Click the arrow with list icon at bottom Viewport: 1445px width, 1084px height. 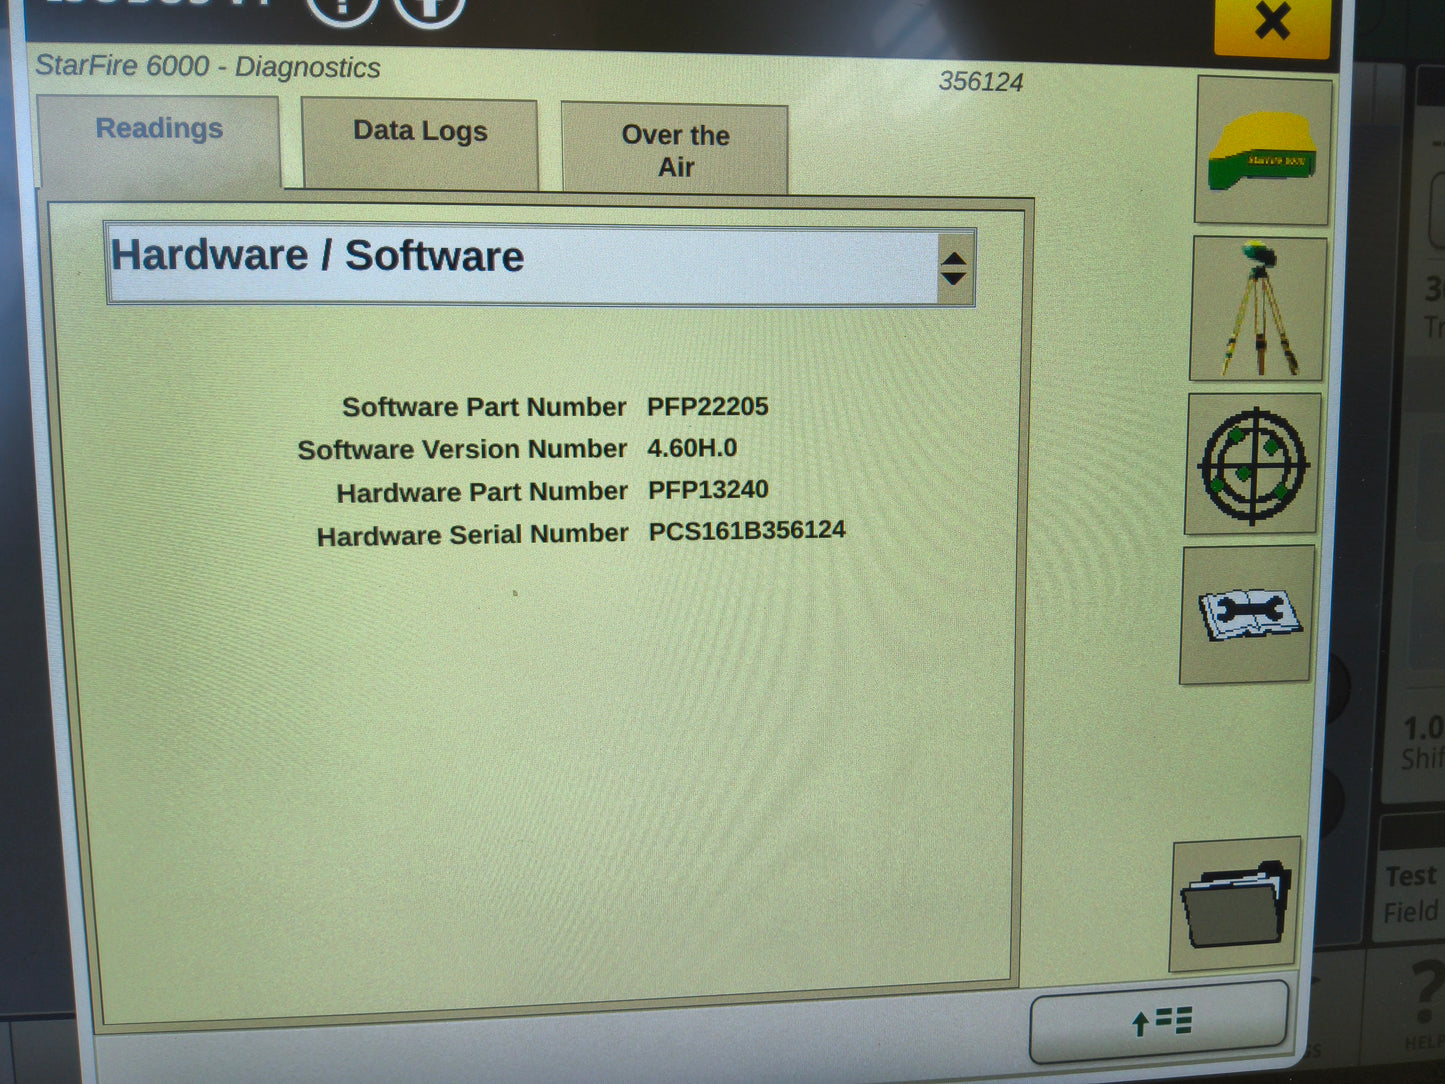[x=1158, y=1022]
